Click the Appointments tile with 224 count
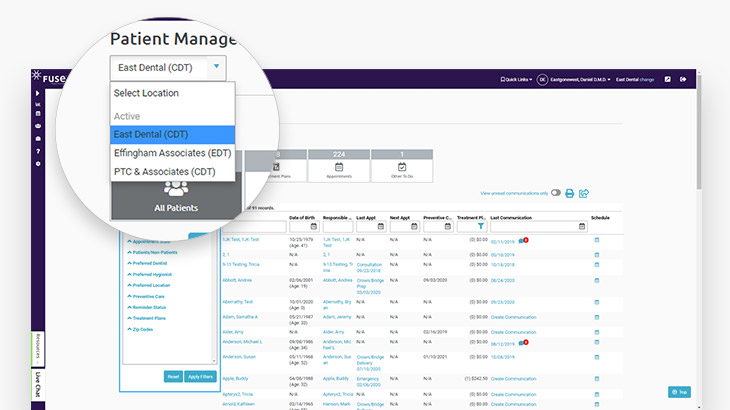The height and width of the screenshot is (410, 730). click(339, 166)
